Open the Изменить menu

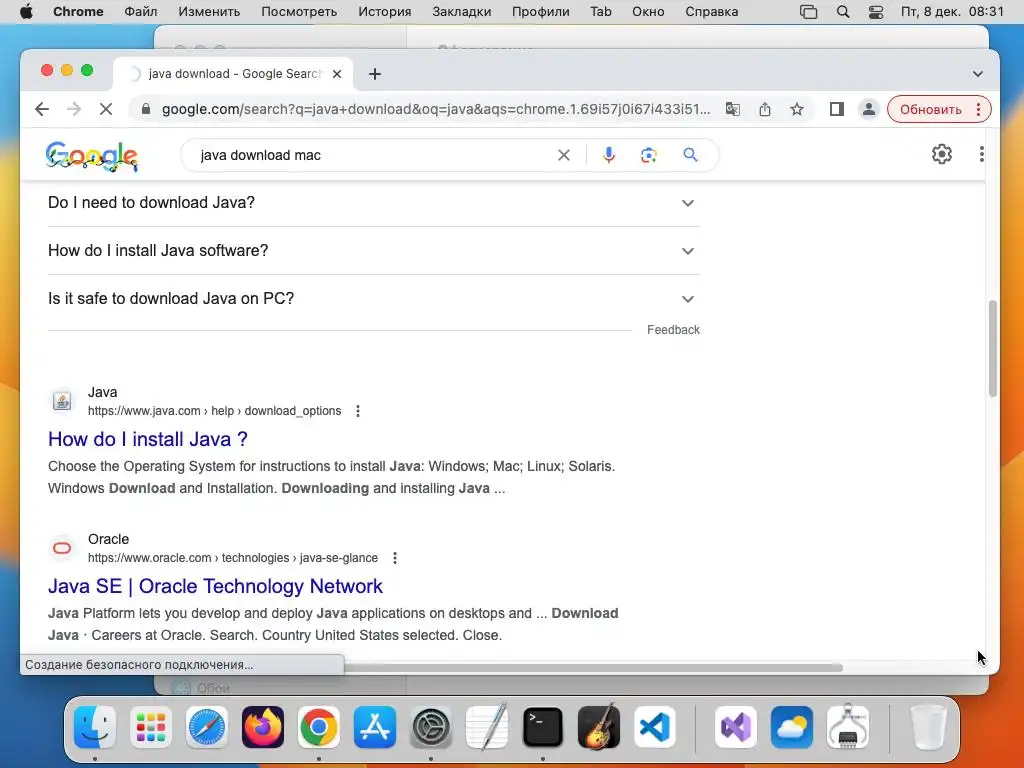coord(209,12)
